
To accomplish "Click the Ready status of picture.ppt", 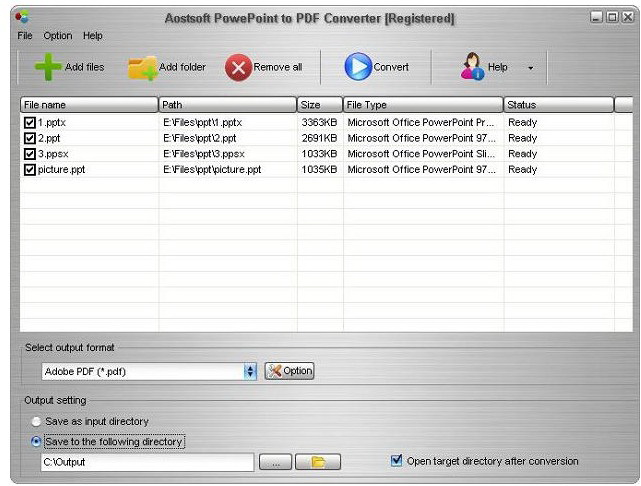I will tap(522, 169).
